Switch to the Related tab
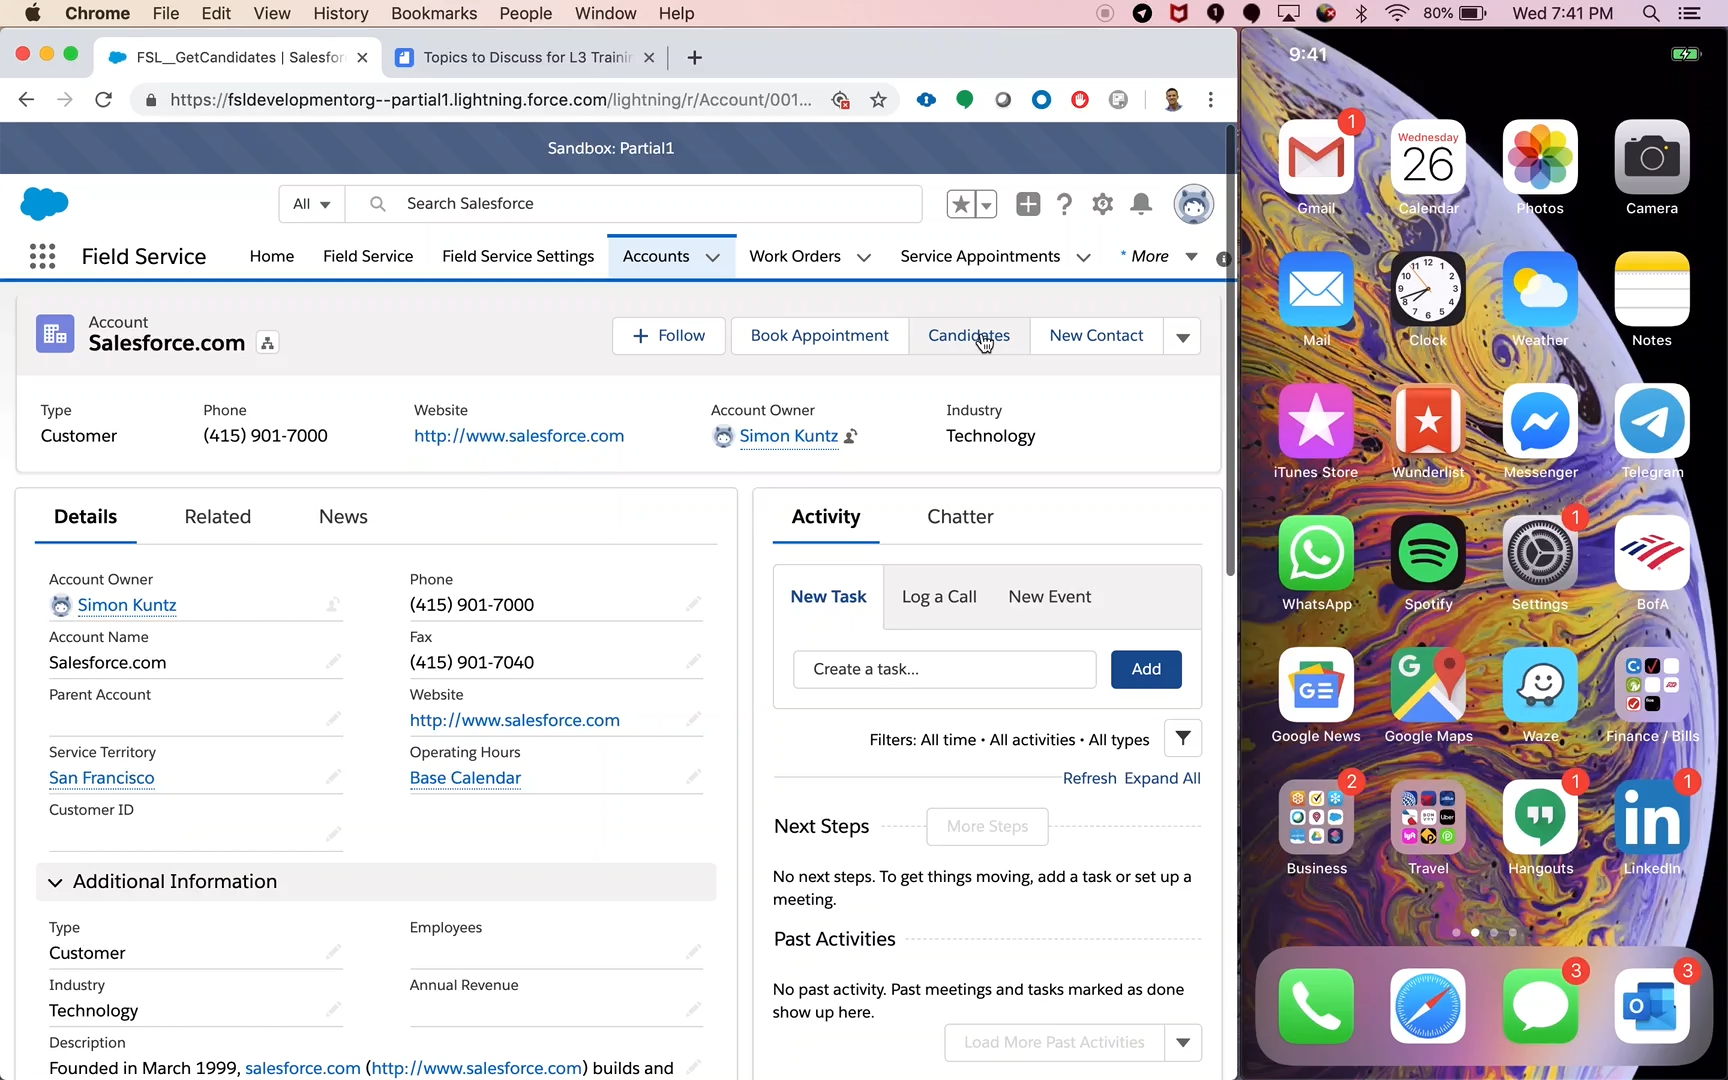1728x1080 pixels. click(217, 517)
